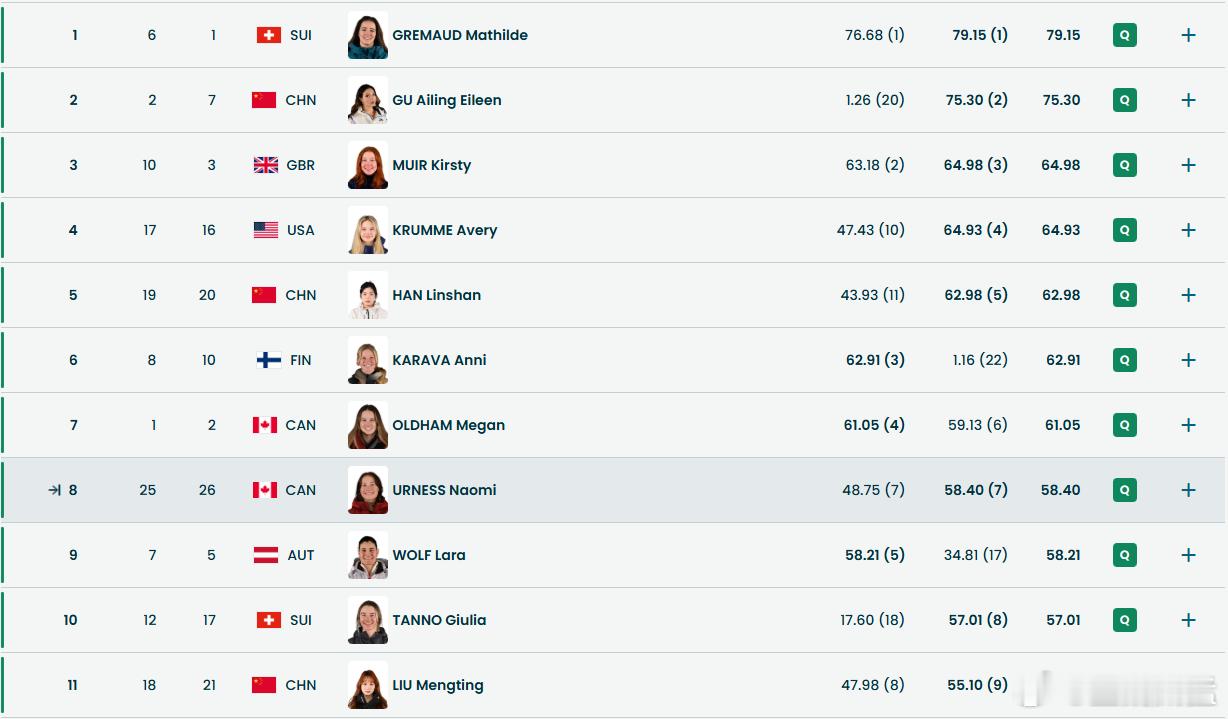This screenshot has width=1228, height=719.
Task: Expand Gu Ailing Eileen's result details
Action: coord(1188,100)
